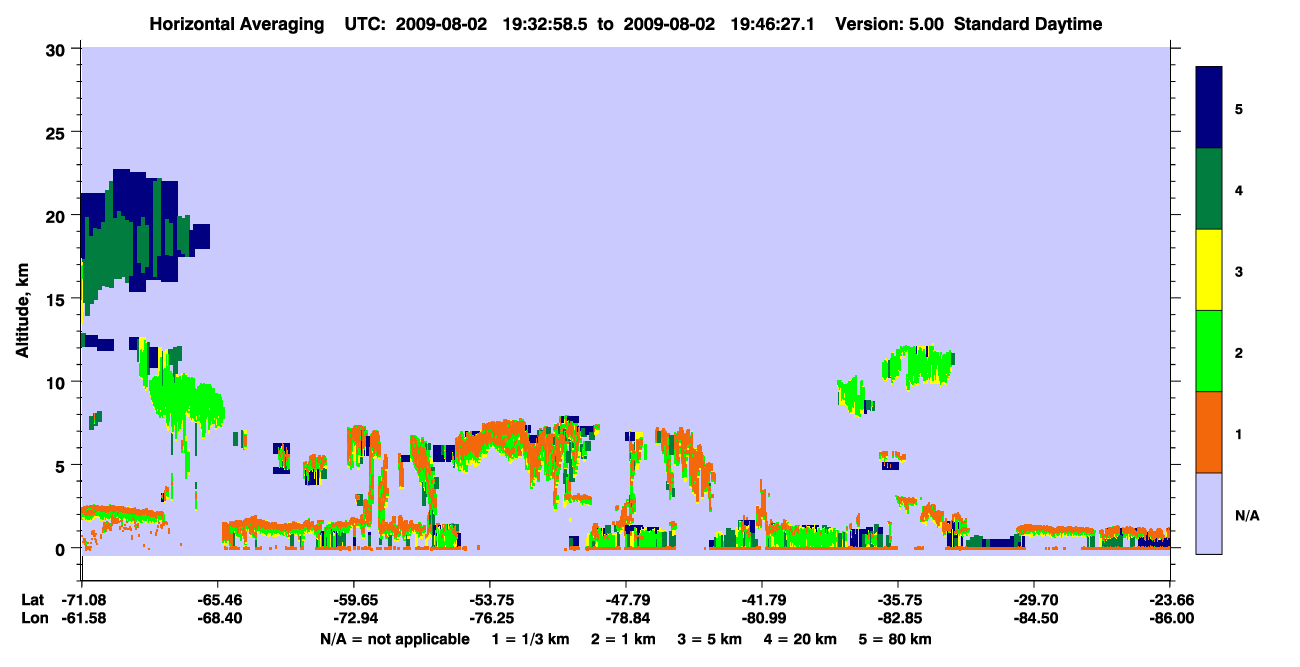Click the colorbar label '1'
Image resolution: width=1300 pixels, height=667 pixels.
1239,433
